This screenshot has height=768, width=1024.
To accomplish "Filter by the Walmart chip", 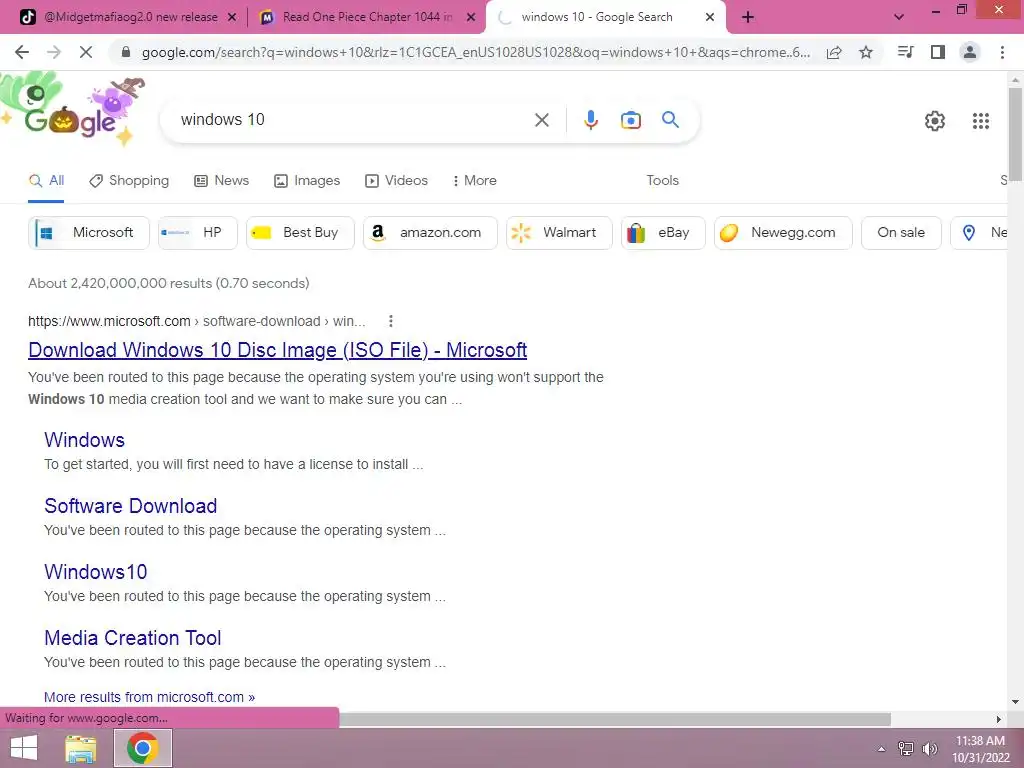I will (x=559, y=232).
